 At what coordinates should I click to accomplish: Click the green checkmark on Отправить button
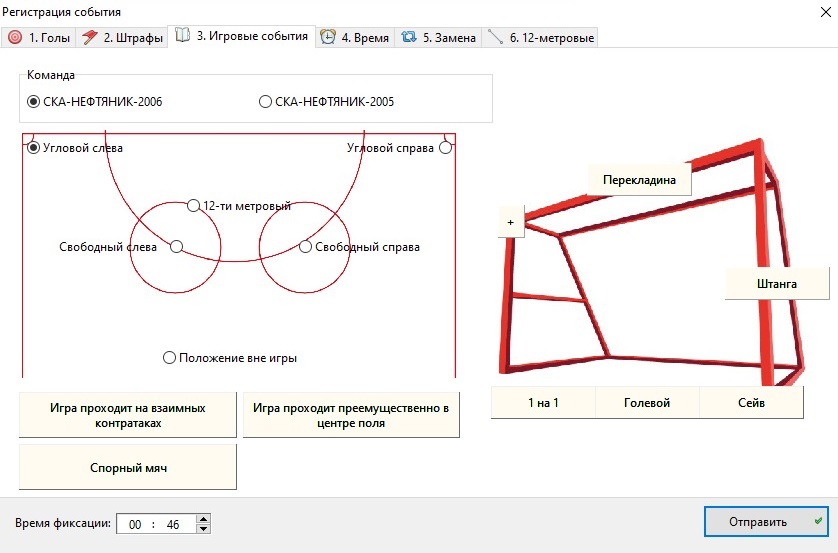click(x=818, y=521)
